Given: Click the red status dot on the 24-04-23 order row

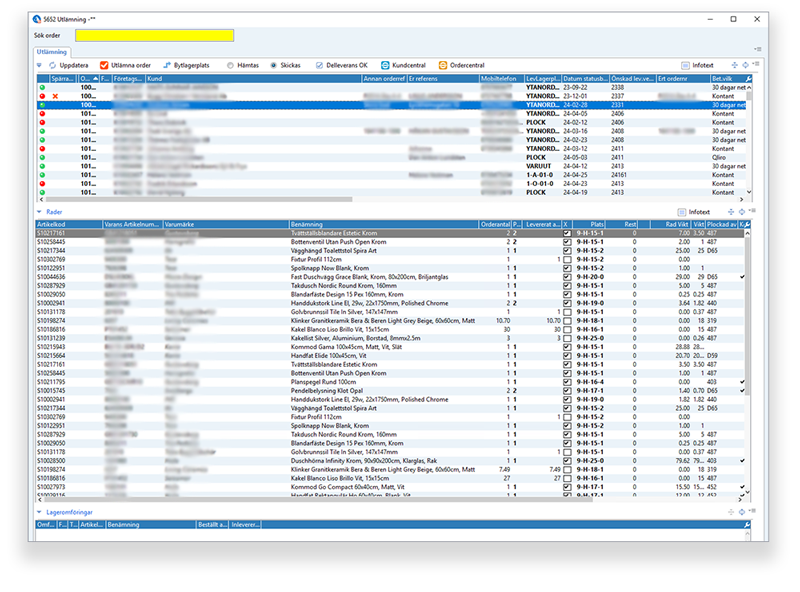Looking at the screenshot, I should click(42, 183).
